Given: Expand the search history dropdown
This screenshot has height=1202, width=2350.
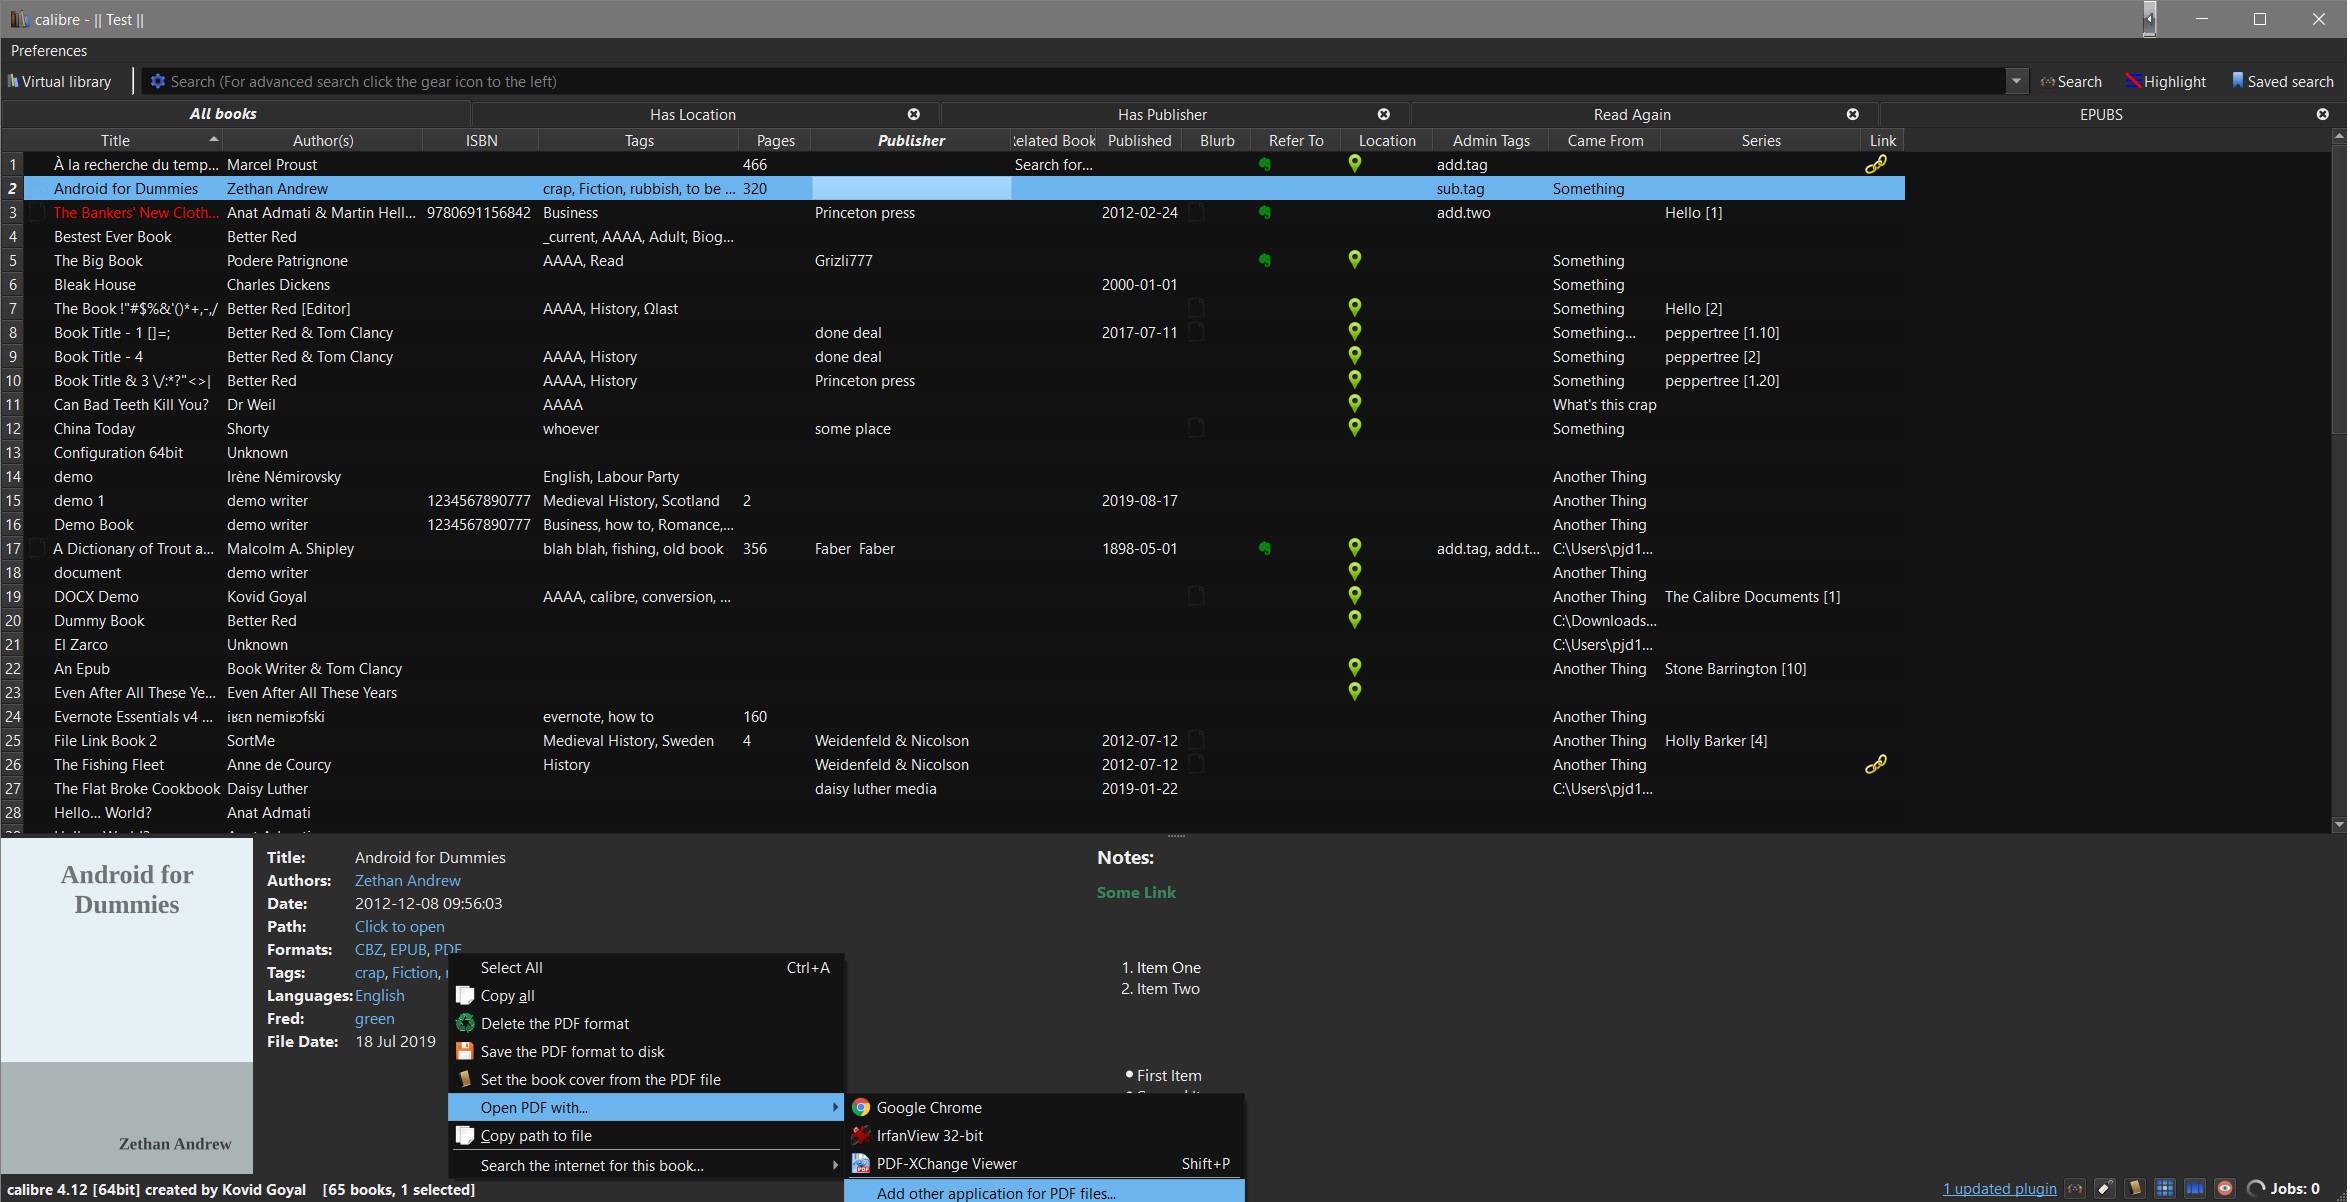Looking at the screenshot, I should coord(2016,82).
